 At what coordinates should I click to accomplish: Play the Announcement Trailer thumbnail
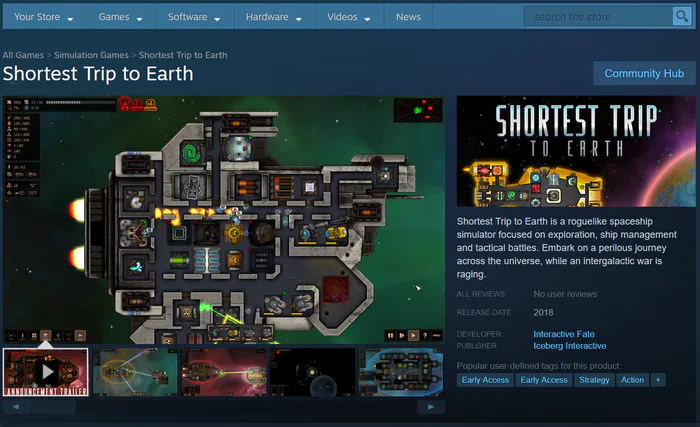[x=46, y=372]
